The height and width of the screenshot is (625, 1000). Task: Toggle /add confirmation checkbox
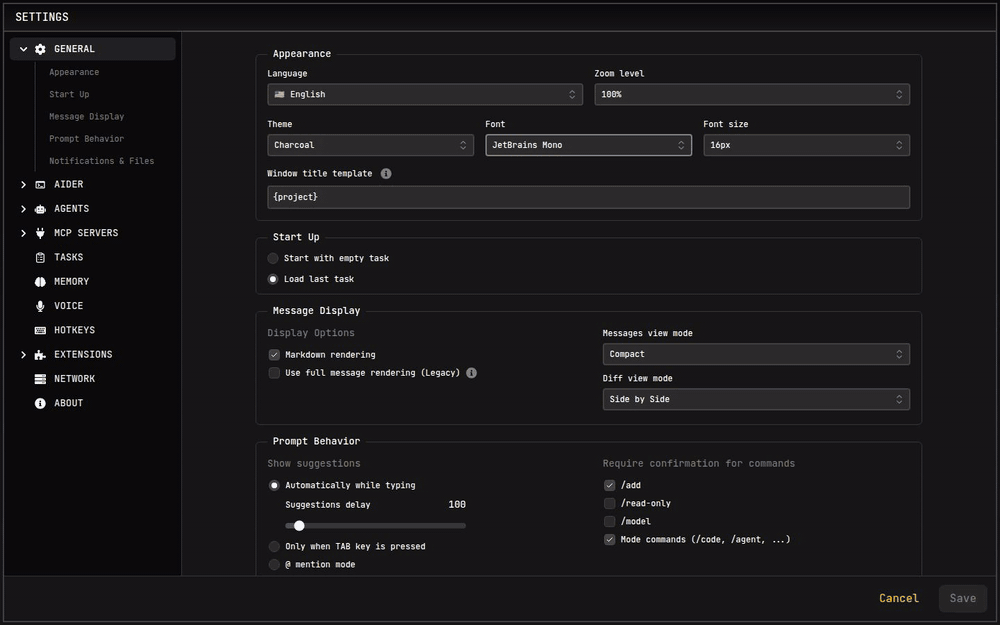click(610, 485)
